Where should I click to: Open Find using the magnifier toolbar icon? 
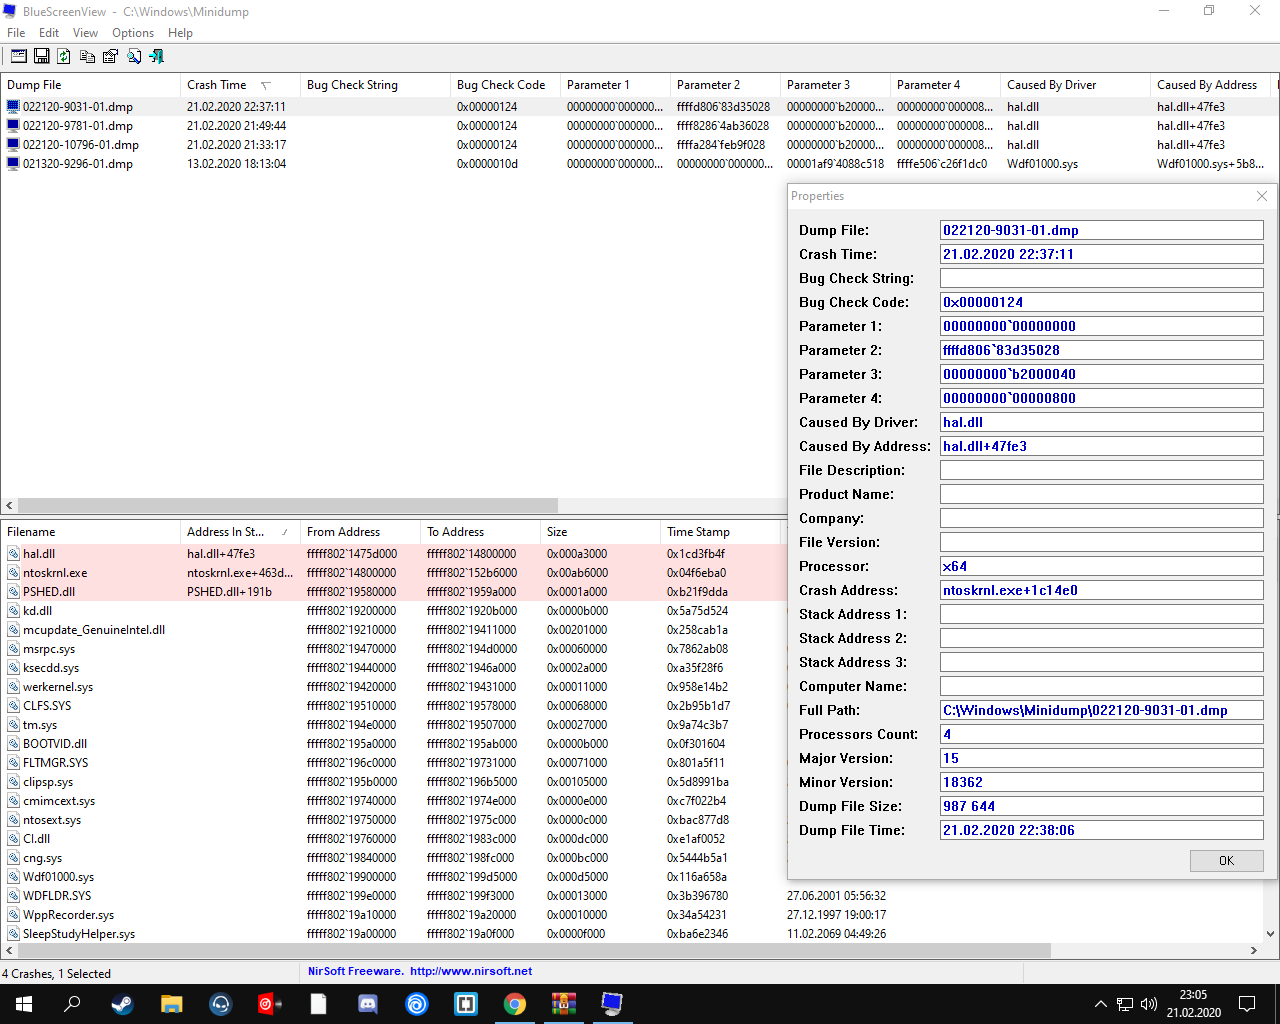pos(134,56)
